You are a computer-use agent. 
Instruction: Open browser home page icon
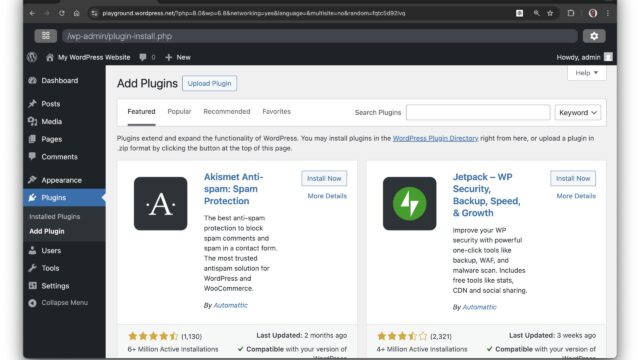(x=76, y=13)
